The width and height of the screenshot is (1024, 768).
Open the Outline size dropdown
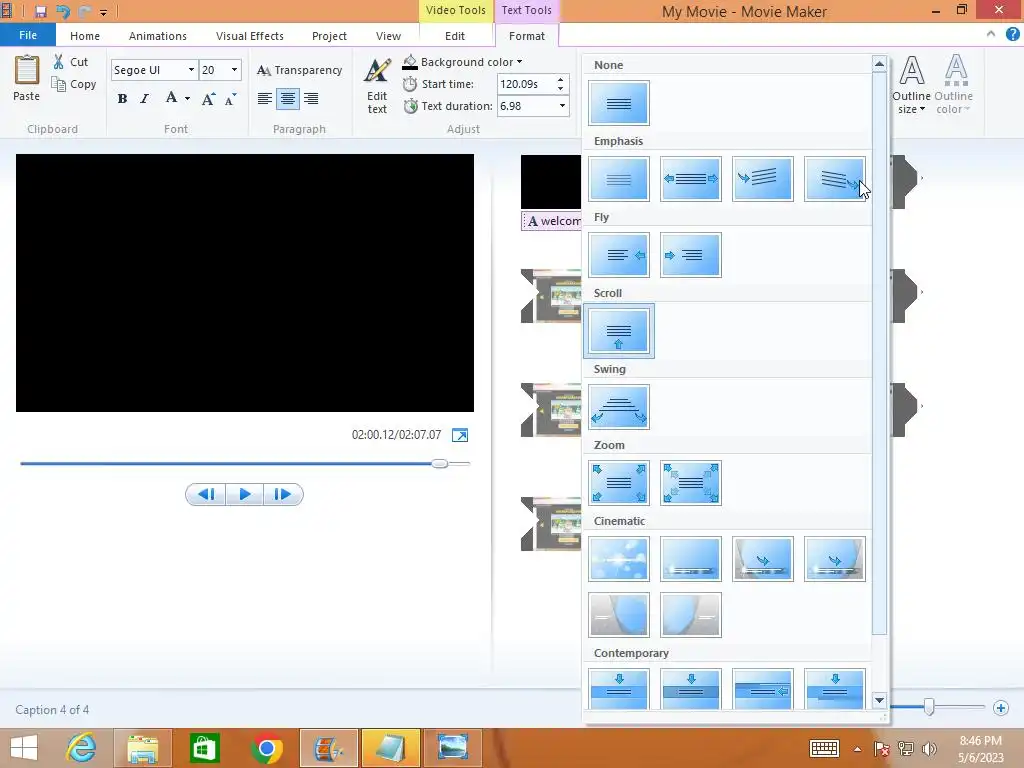911,86
